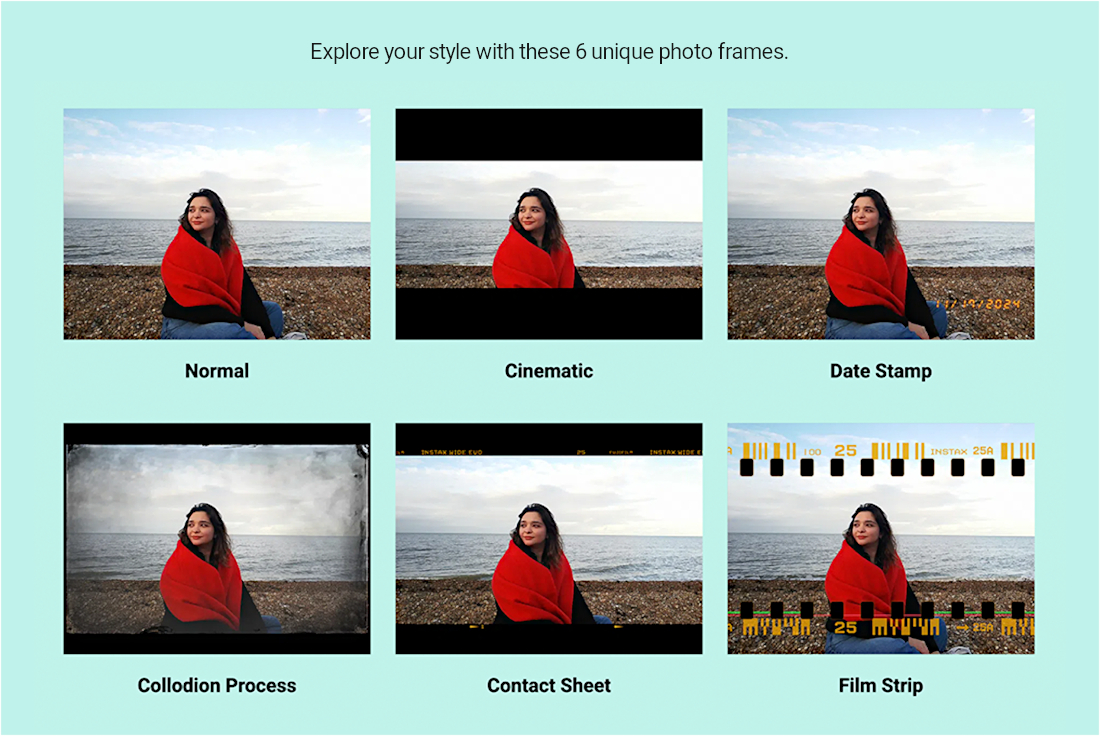Image resolution: width=1100 pixels, height=736 pixels.
Task: Select the Film Strip frame photo
Action: coord(880,539)
